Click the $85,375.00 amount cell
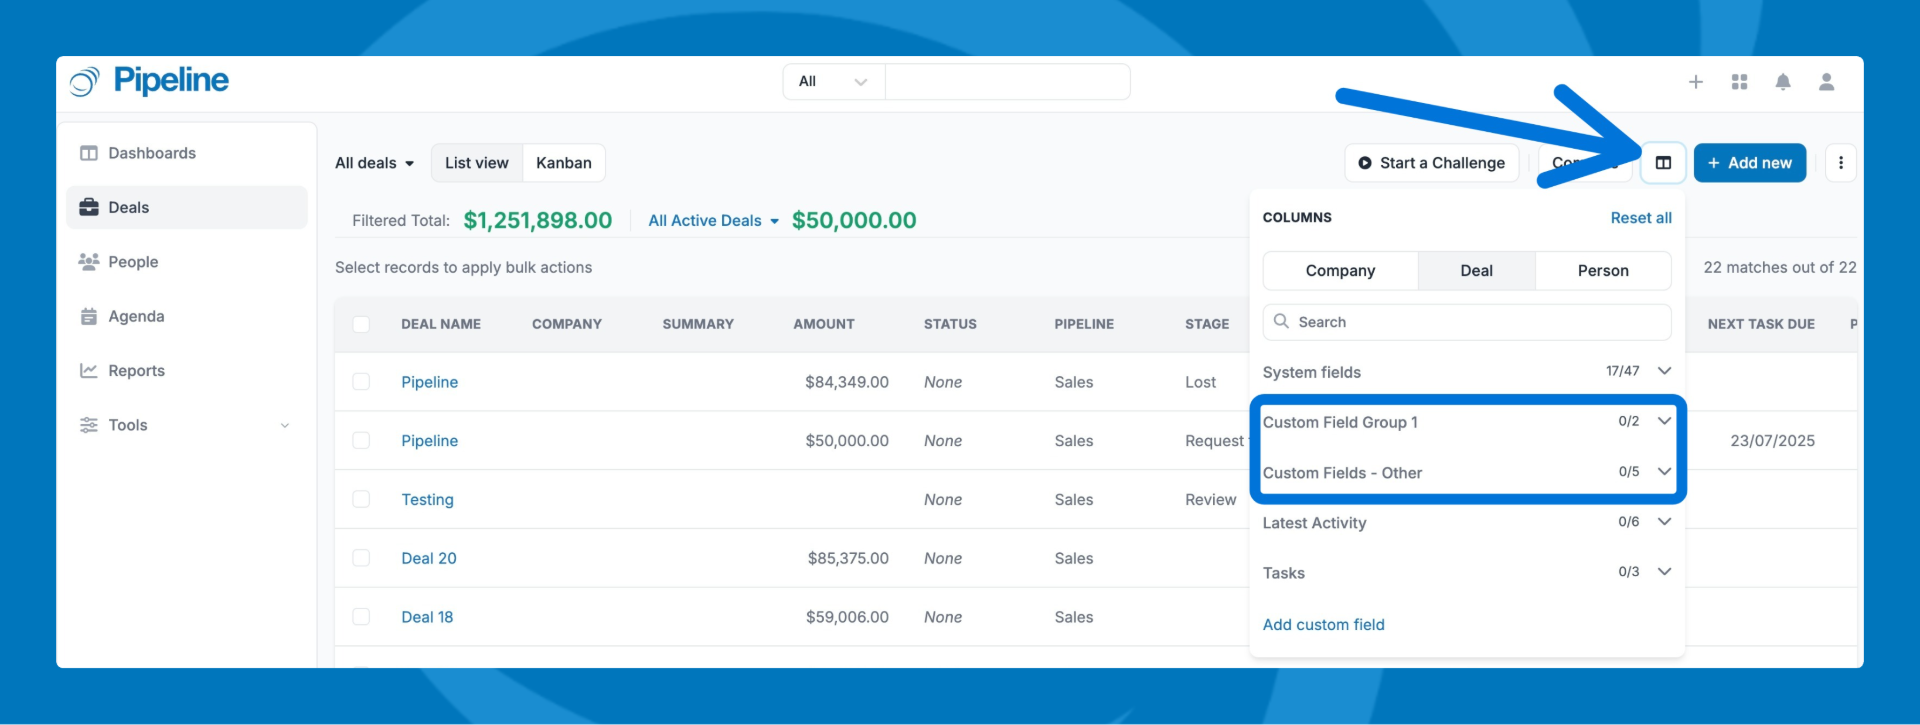Image resolution: width=1920 pixels, height=725 pixels. click(x=848, y=558)
